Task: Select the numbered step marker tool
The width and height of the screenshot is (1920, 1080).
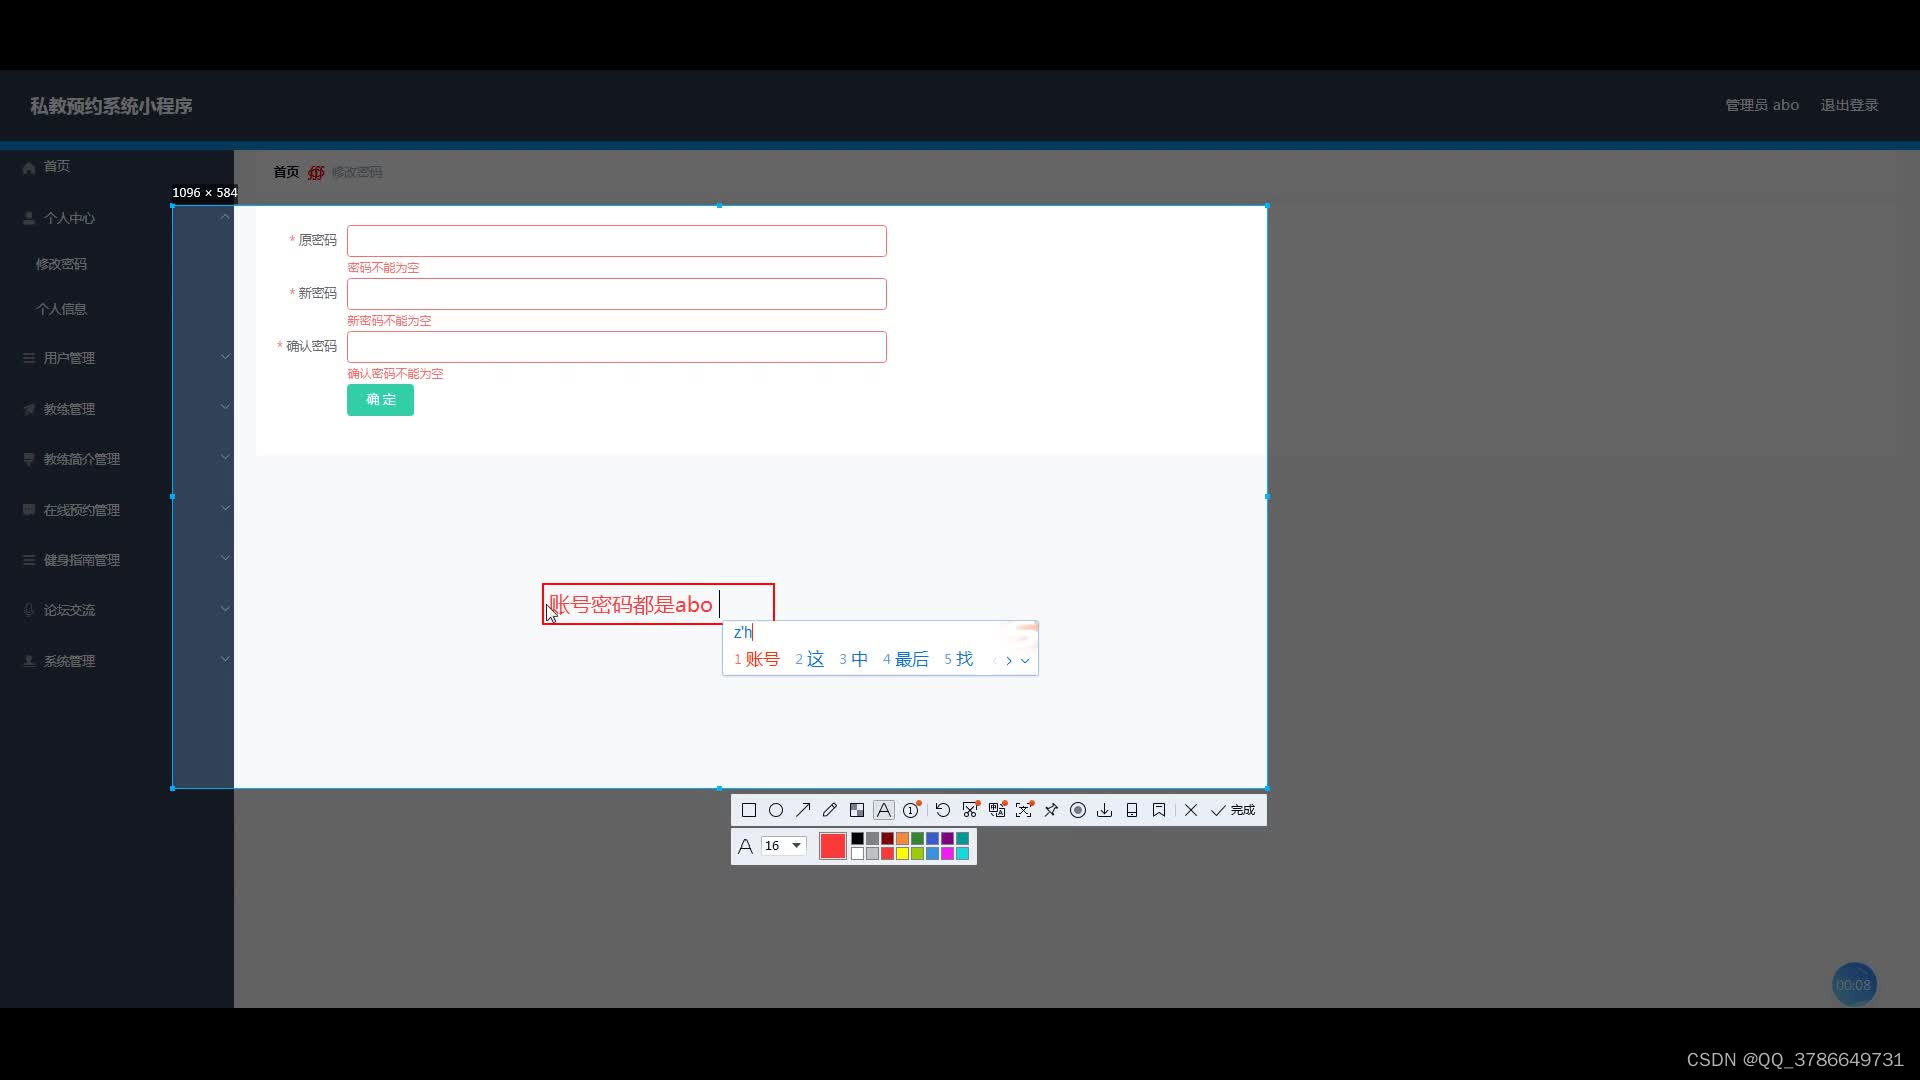Action: click(x=911, y=811)
